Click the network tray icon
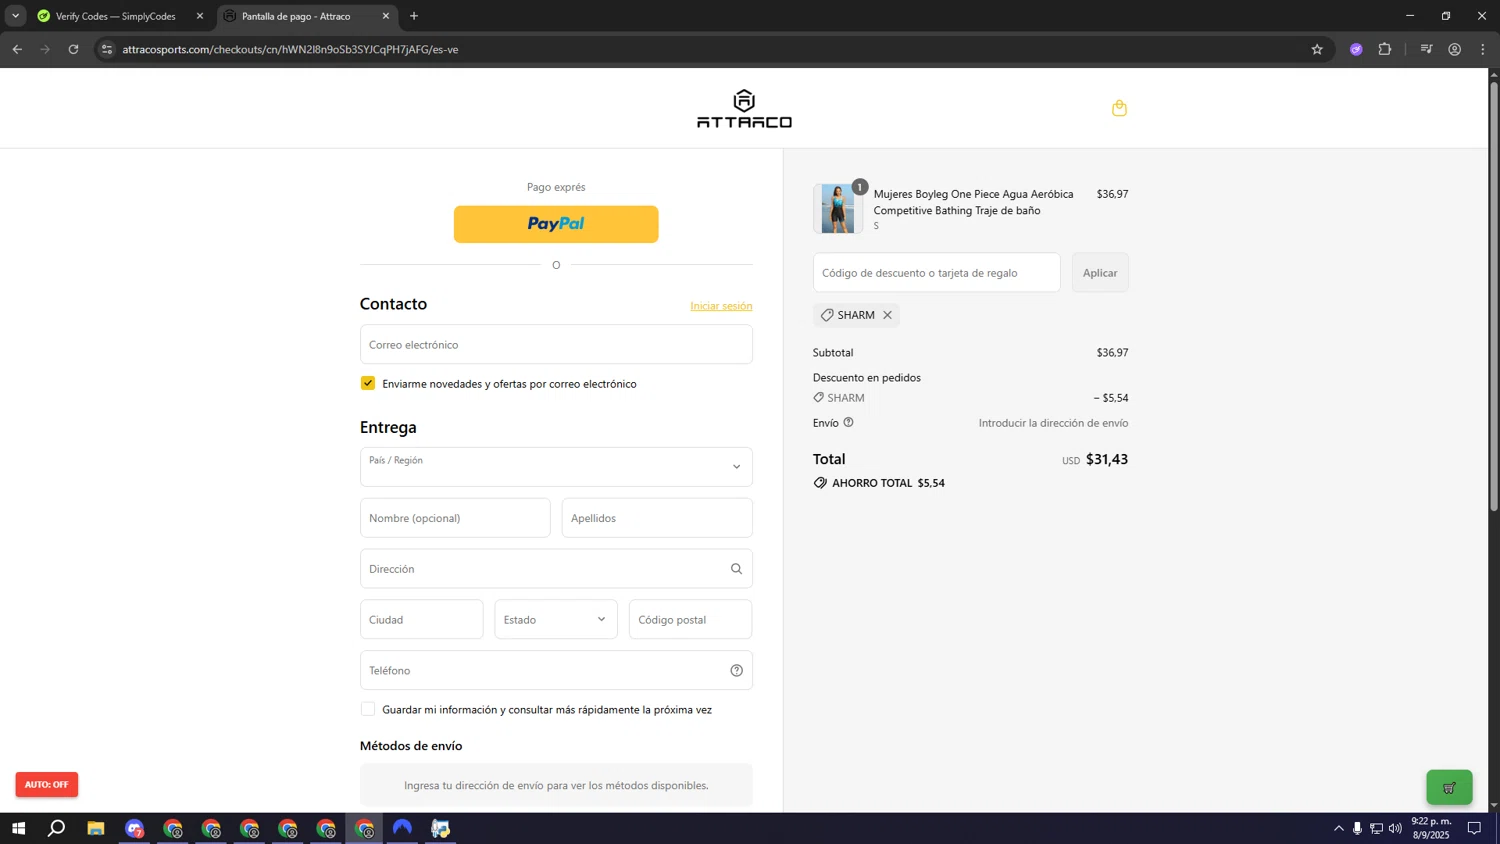Screen dimensions: 1500x844 pyautogui.click(x=1376, y=828)
